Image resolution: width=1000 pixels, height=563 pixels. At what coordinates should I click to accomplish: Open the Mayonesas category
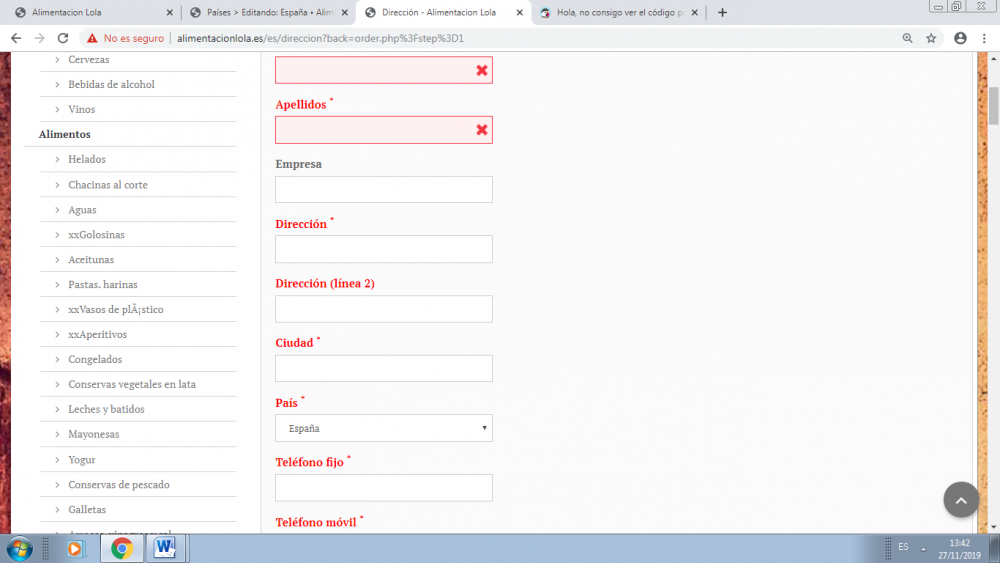(x=94, y=434)
